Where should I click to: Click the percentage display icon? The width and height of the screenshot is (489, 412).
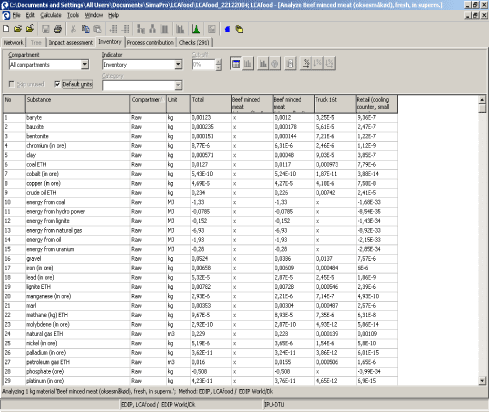[x=306, y=63]
